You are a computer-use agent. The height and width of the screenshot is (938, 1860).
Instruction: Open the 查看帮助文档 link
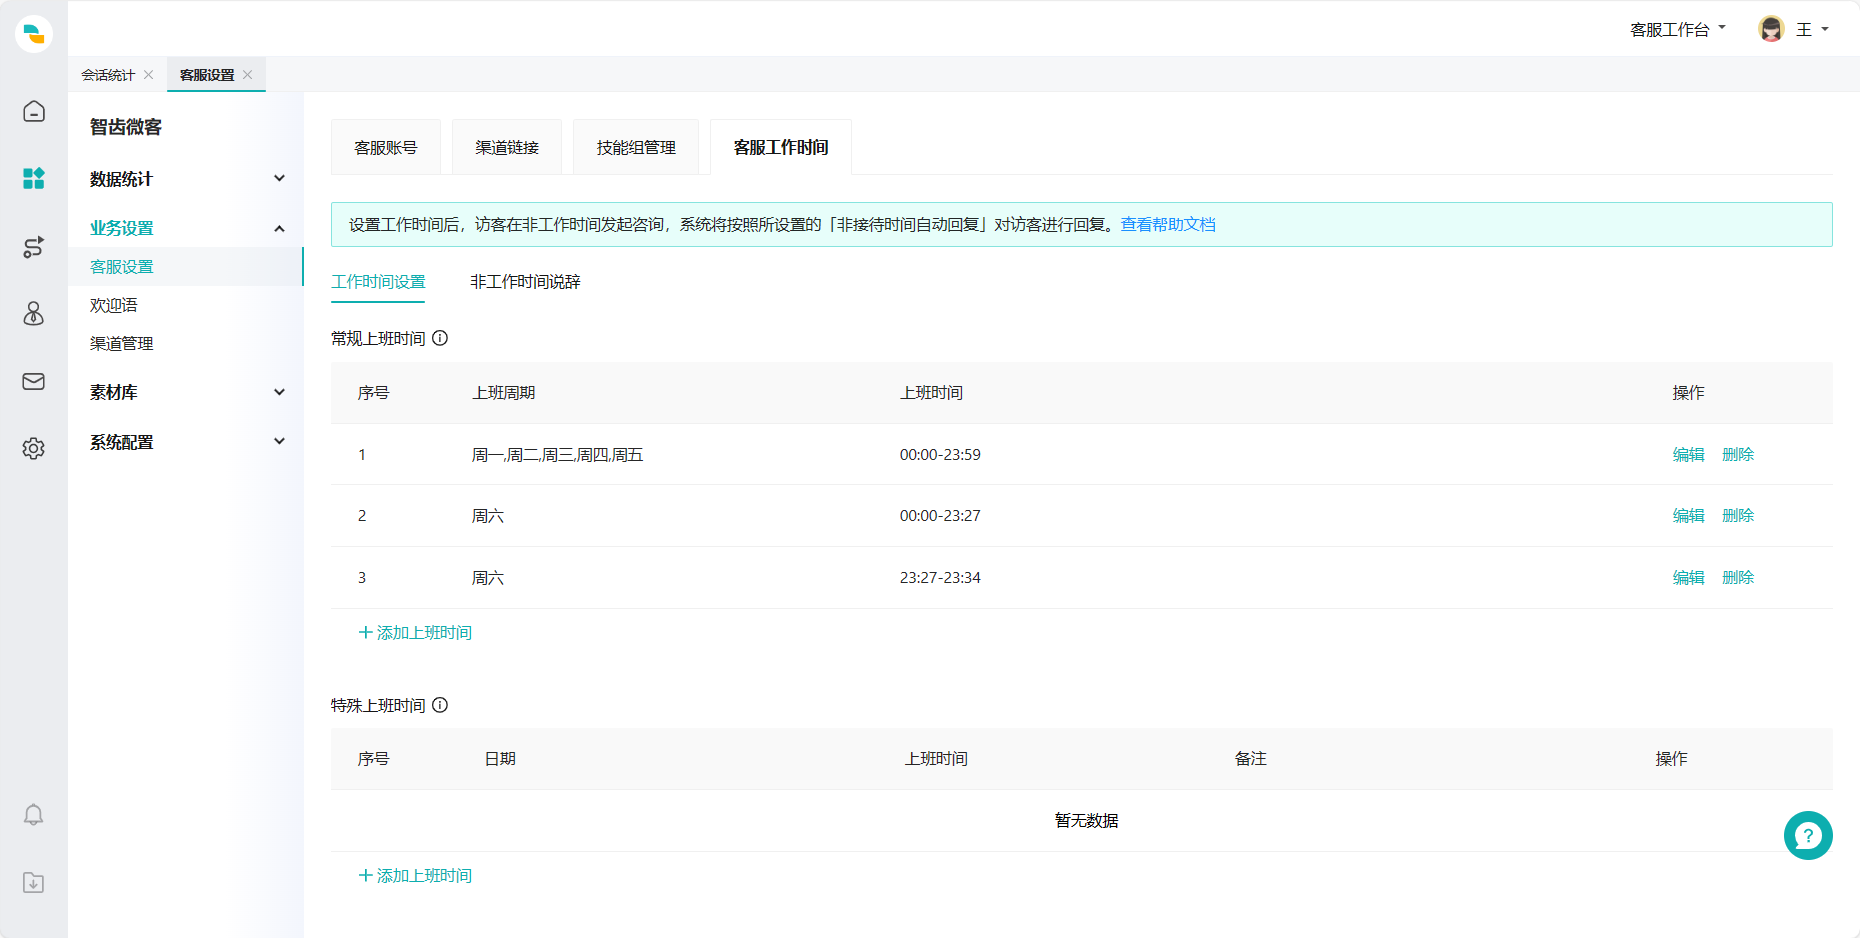(x=1168, y=225)
